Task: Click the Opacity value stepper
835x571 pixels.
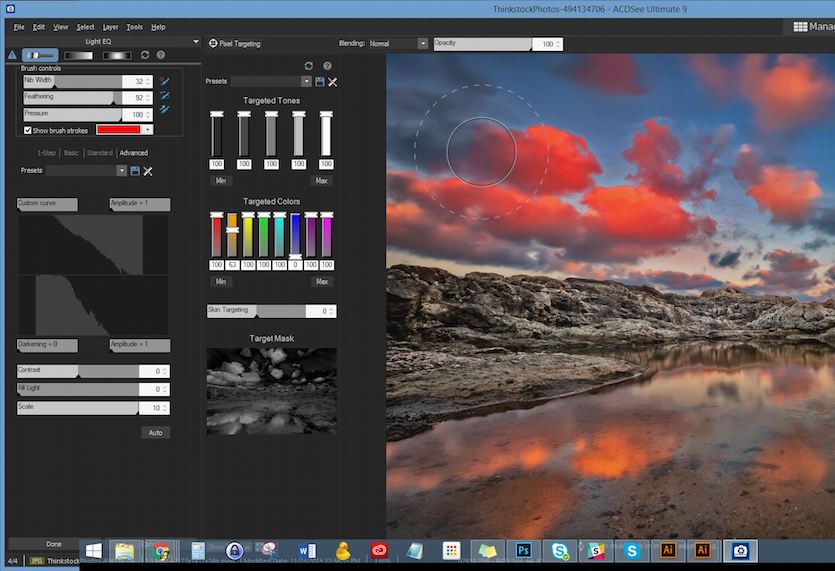Action: click(x=558, y=44)
